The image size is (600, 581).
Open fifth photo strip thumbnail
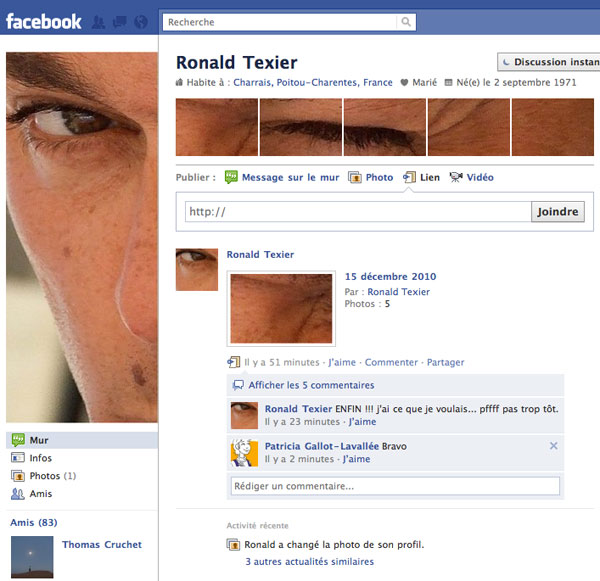pyautogui.click(x=553, y=127)
